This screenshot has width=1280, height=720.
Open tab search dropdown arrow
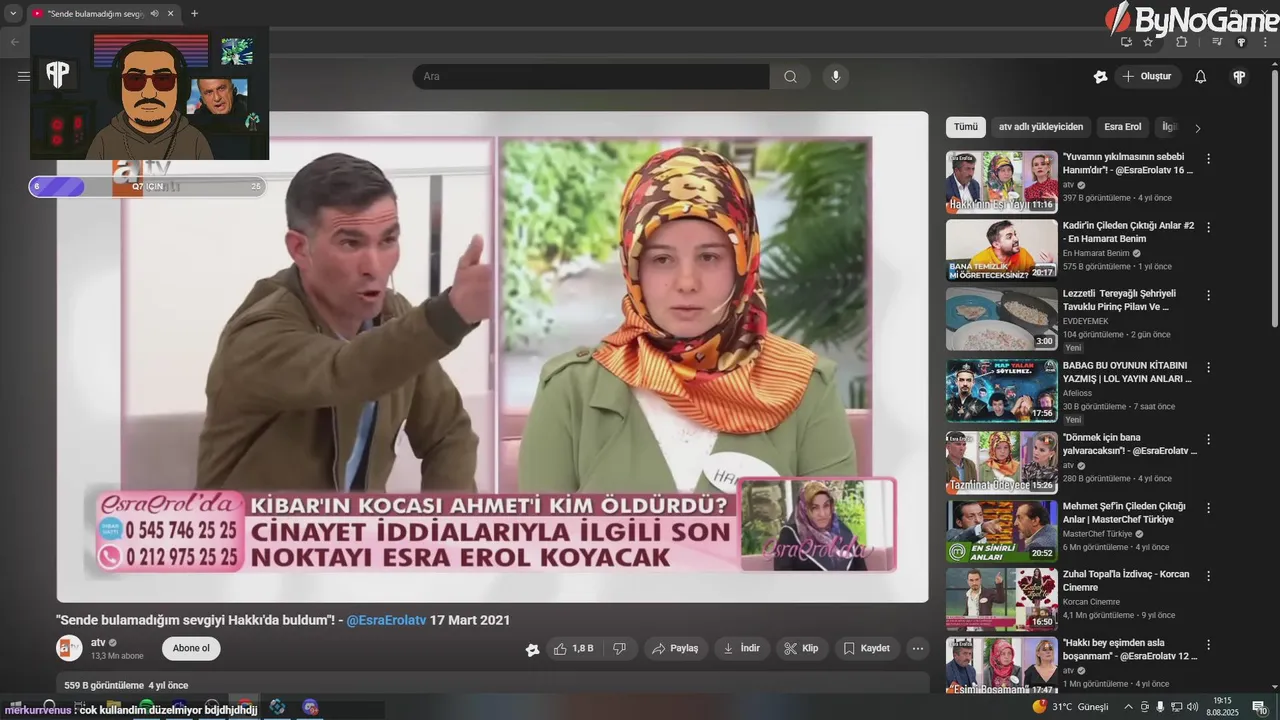13,14
